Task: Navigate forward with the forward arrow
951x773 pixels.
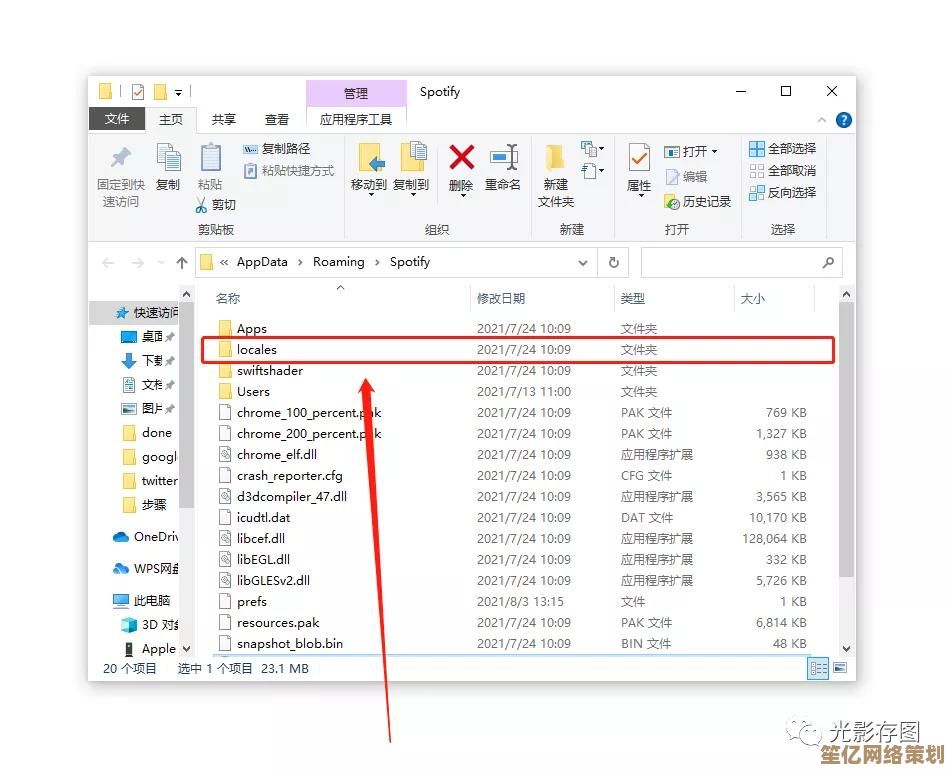Action: [138, 263]
